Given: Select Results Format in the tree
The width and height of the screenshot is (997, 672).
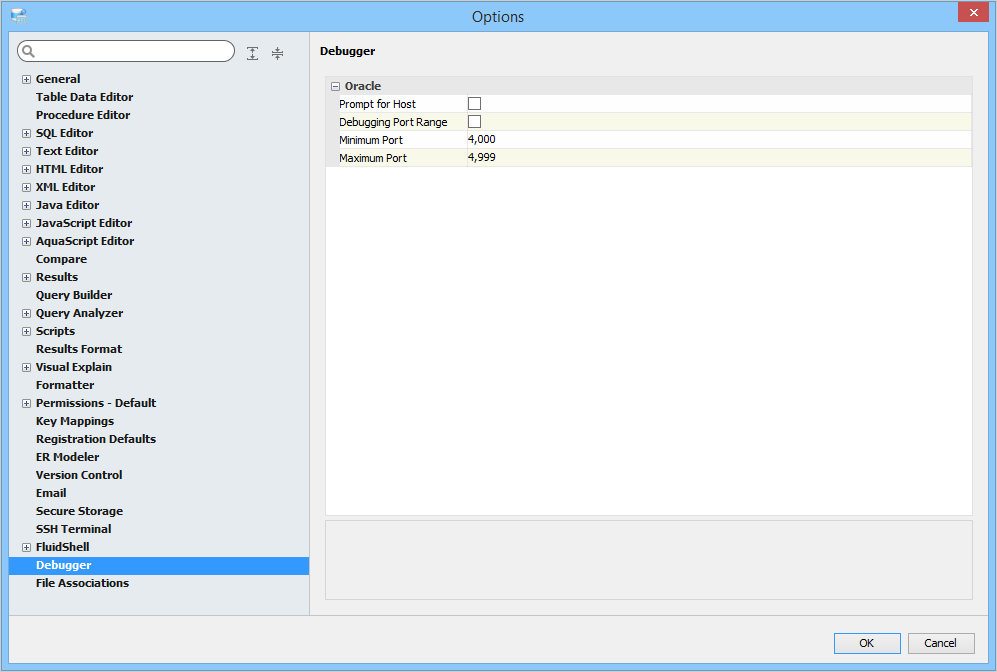Looking at the screenshot, I should pyautogui.click(x=79, y=349).
